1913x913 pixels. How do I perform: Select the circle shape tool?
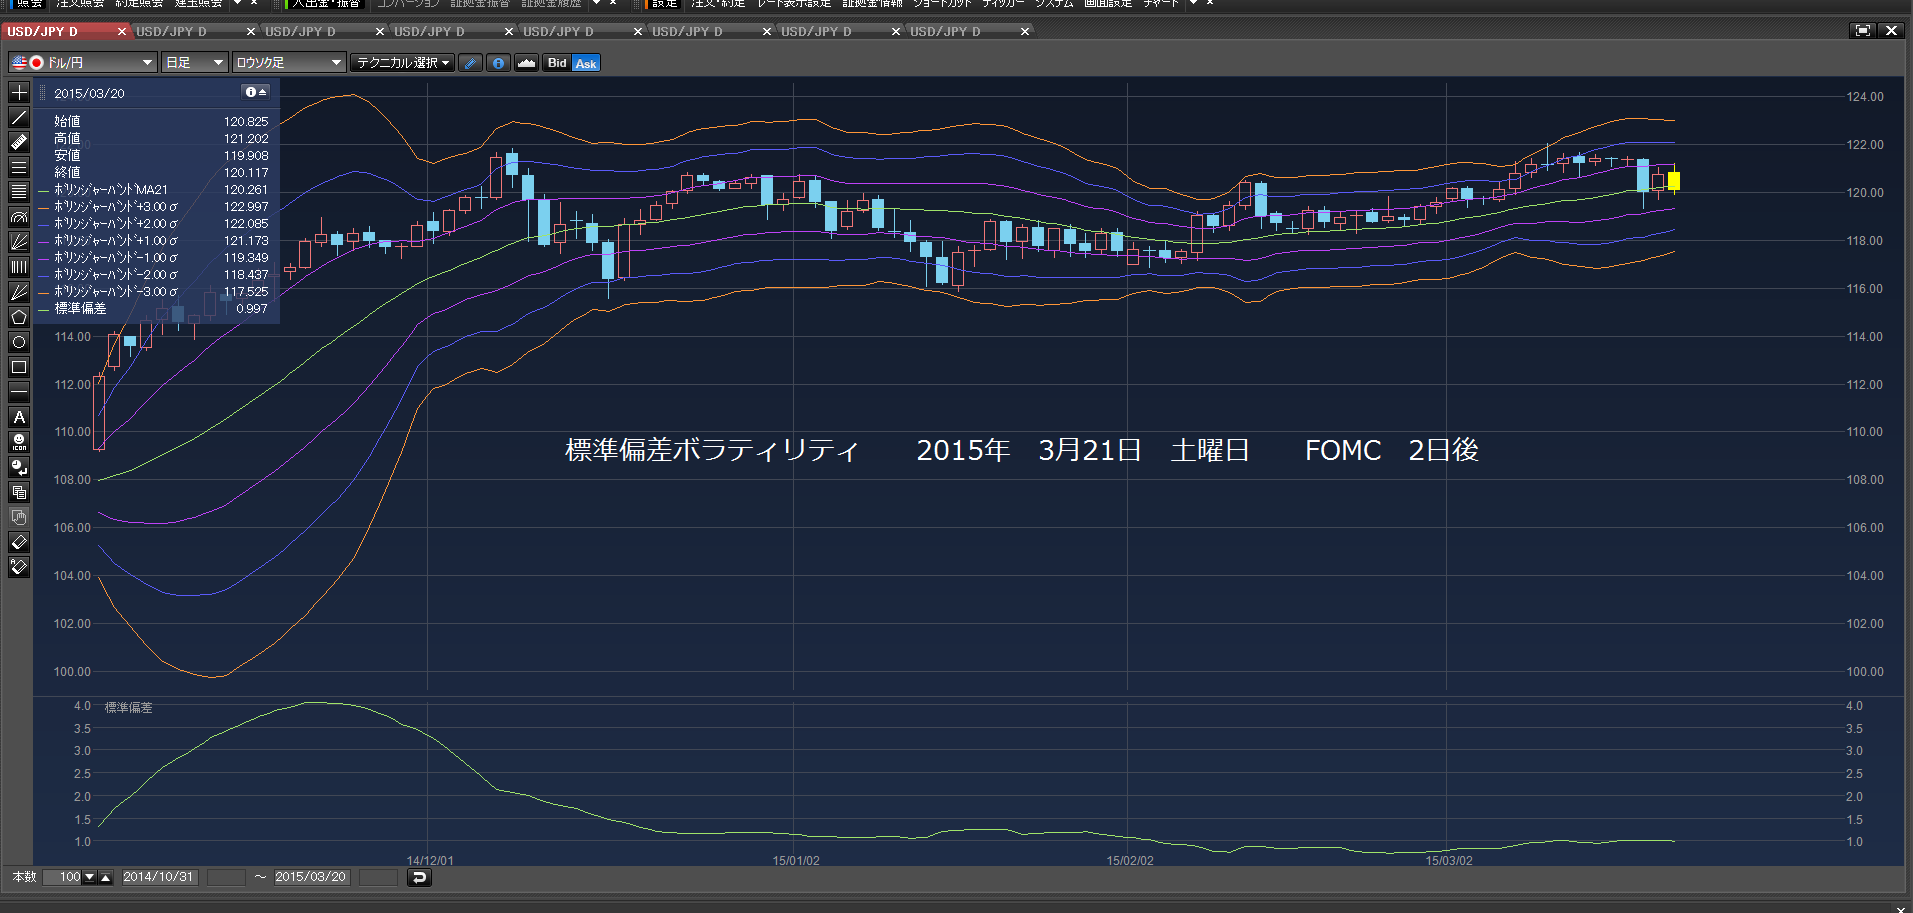pos(19,342)
